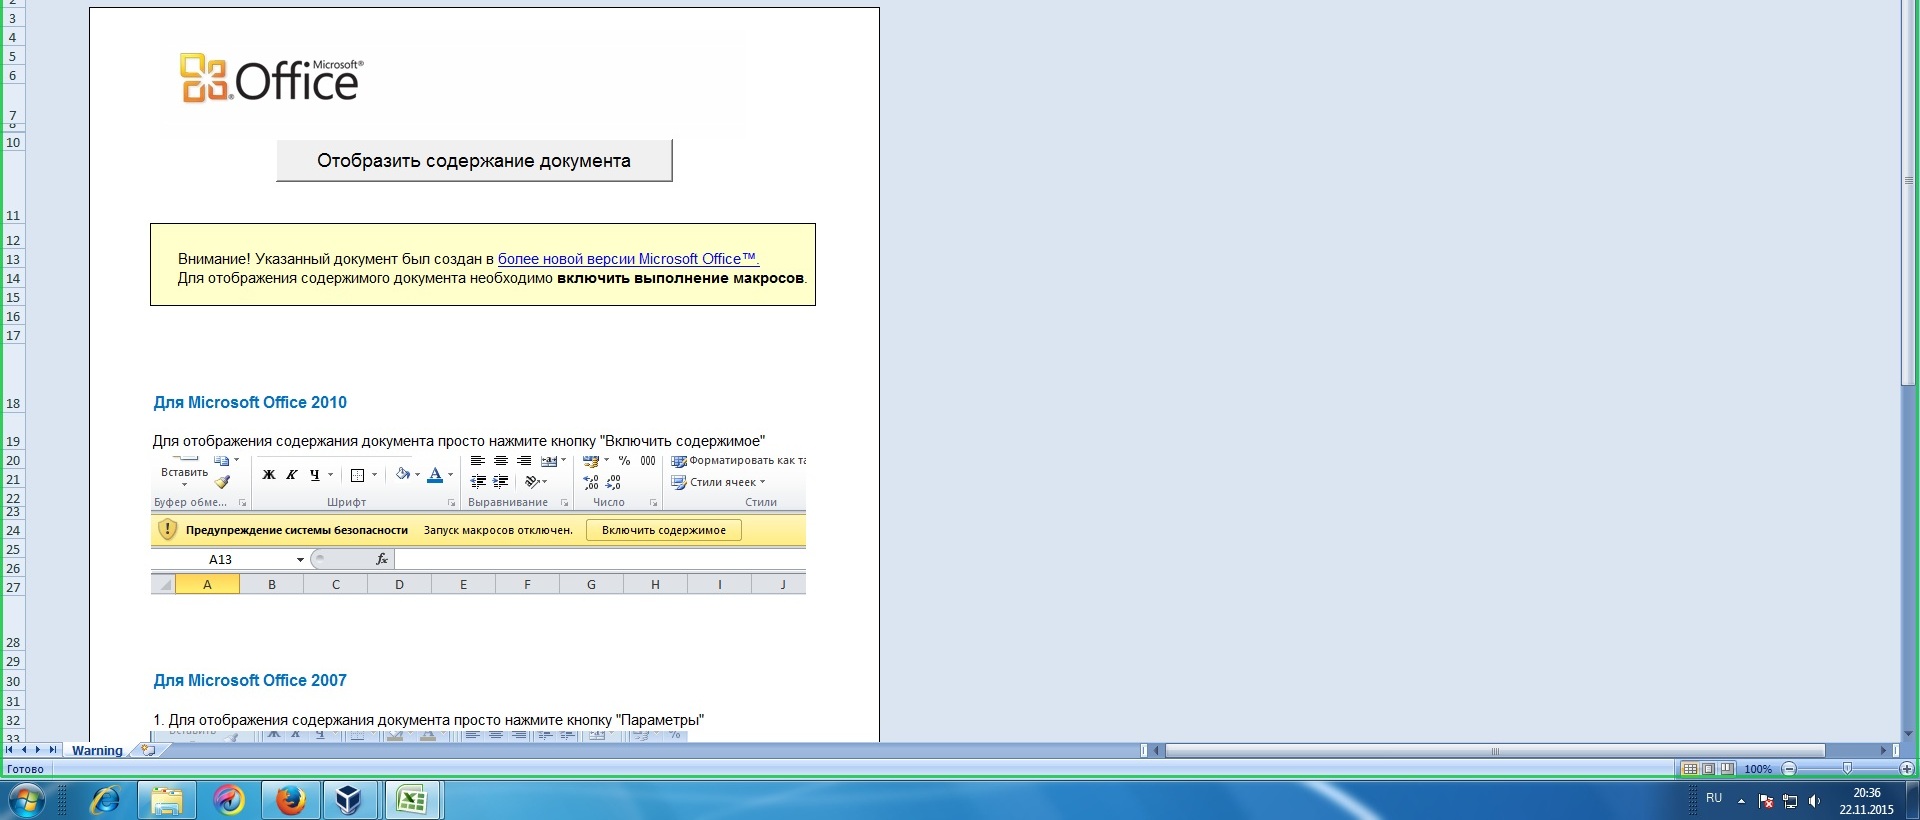This screenshot has width=1920, height=820.
Task: Open VirtualBox from the taskbar
Action: click(349, 800)
